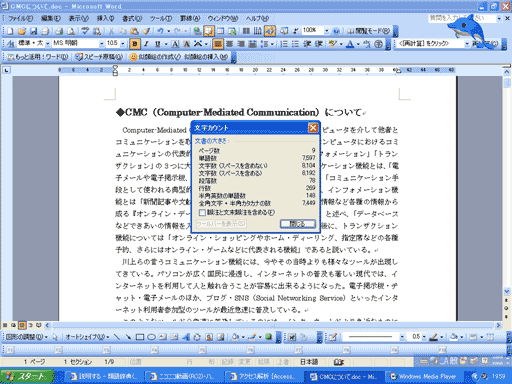Expand the Highlight color arrow dropdown
The height and width of the screenshot is (384, 512).
pyautogui.click(x=341, y=44)
